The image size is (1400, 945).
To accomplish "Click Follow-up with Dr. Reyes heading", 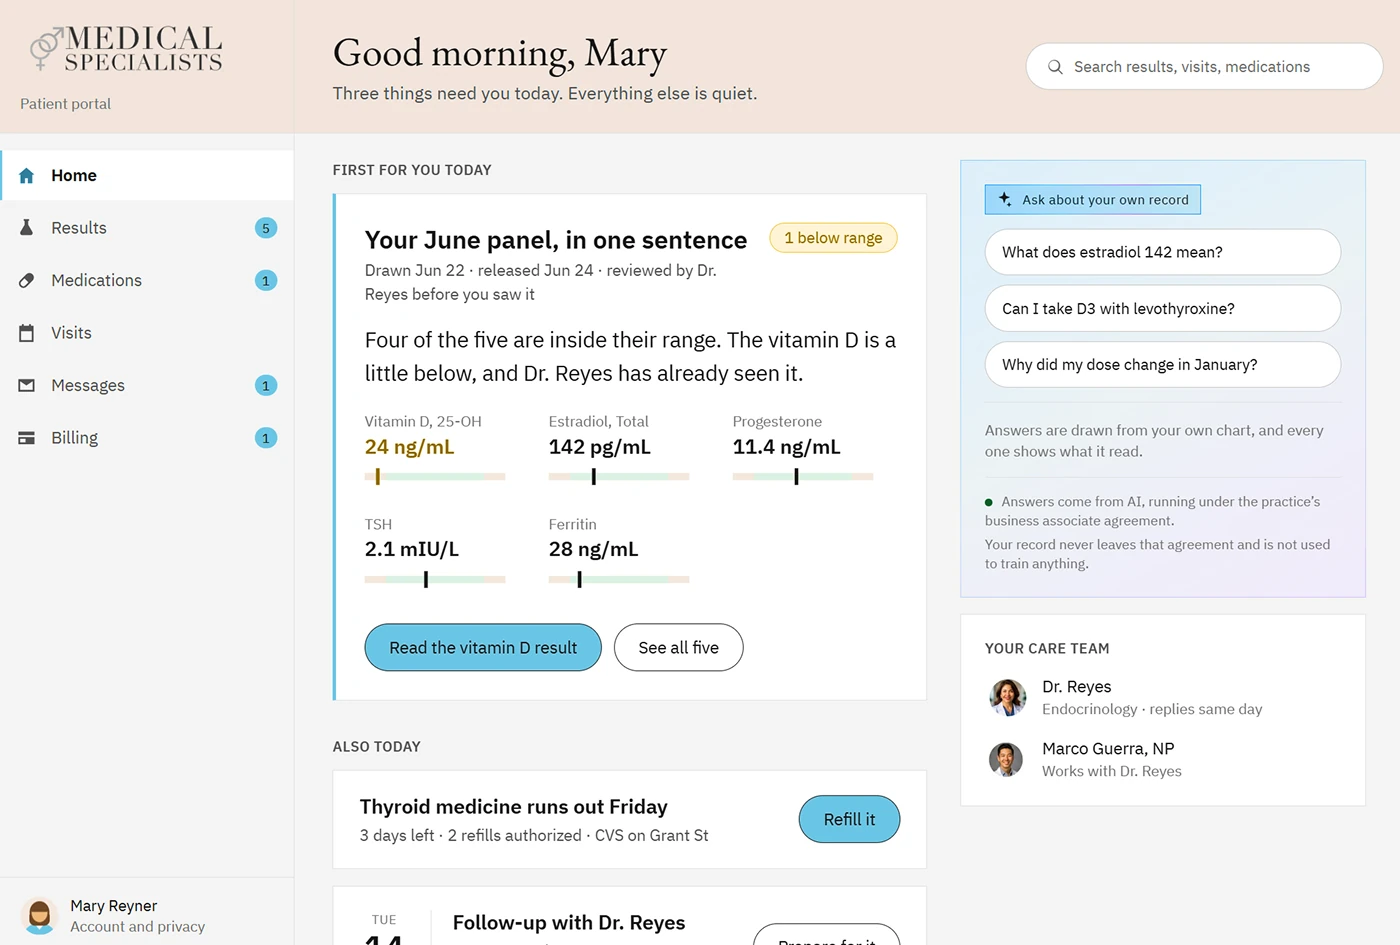I will (569, 923).
